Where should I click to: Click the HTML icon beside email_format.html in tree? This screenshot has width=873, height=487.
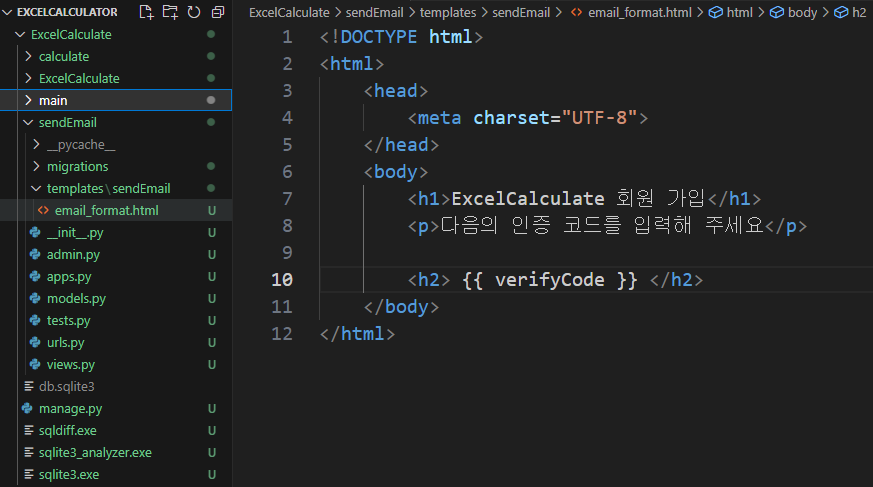point(43,210)
